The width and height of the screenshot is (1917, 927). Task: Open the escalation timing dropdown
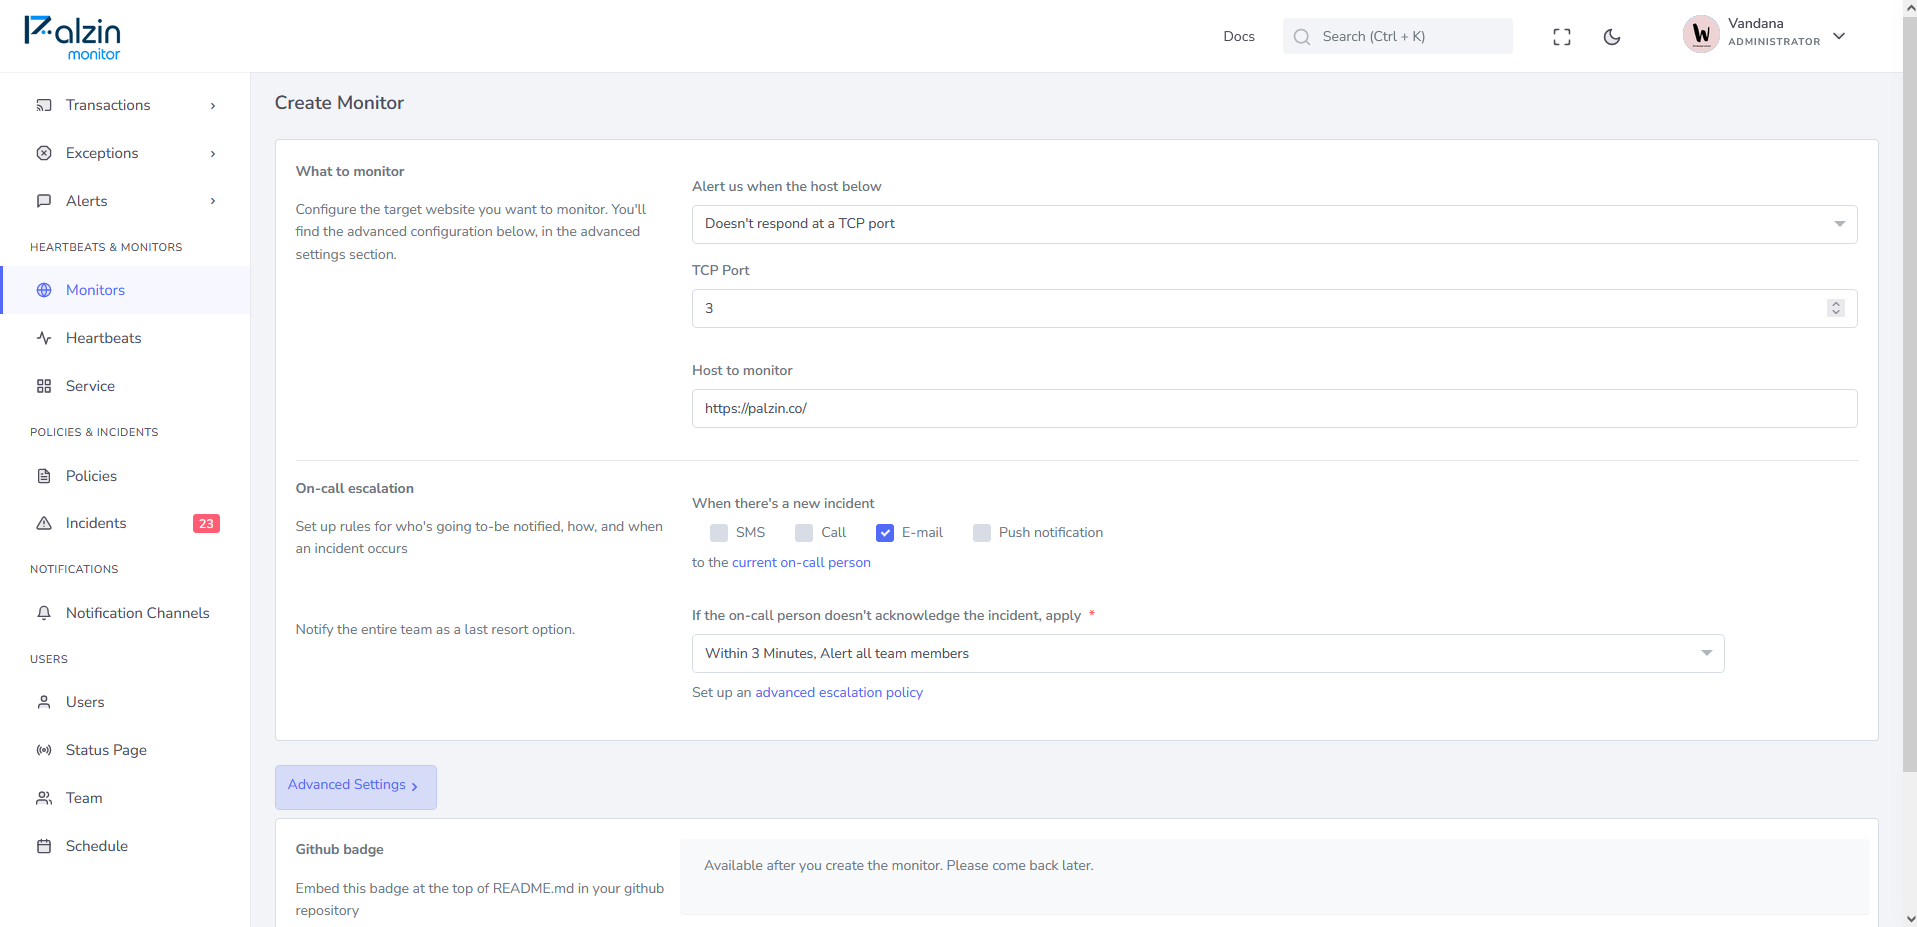[x=1208, y=653]
